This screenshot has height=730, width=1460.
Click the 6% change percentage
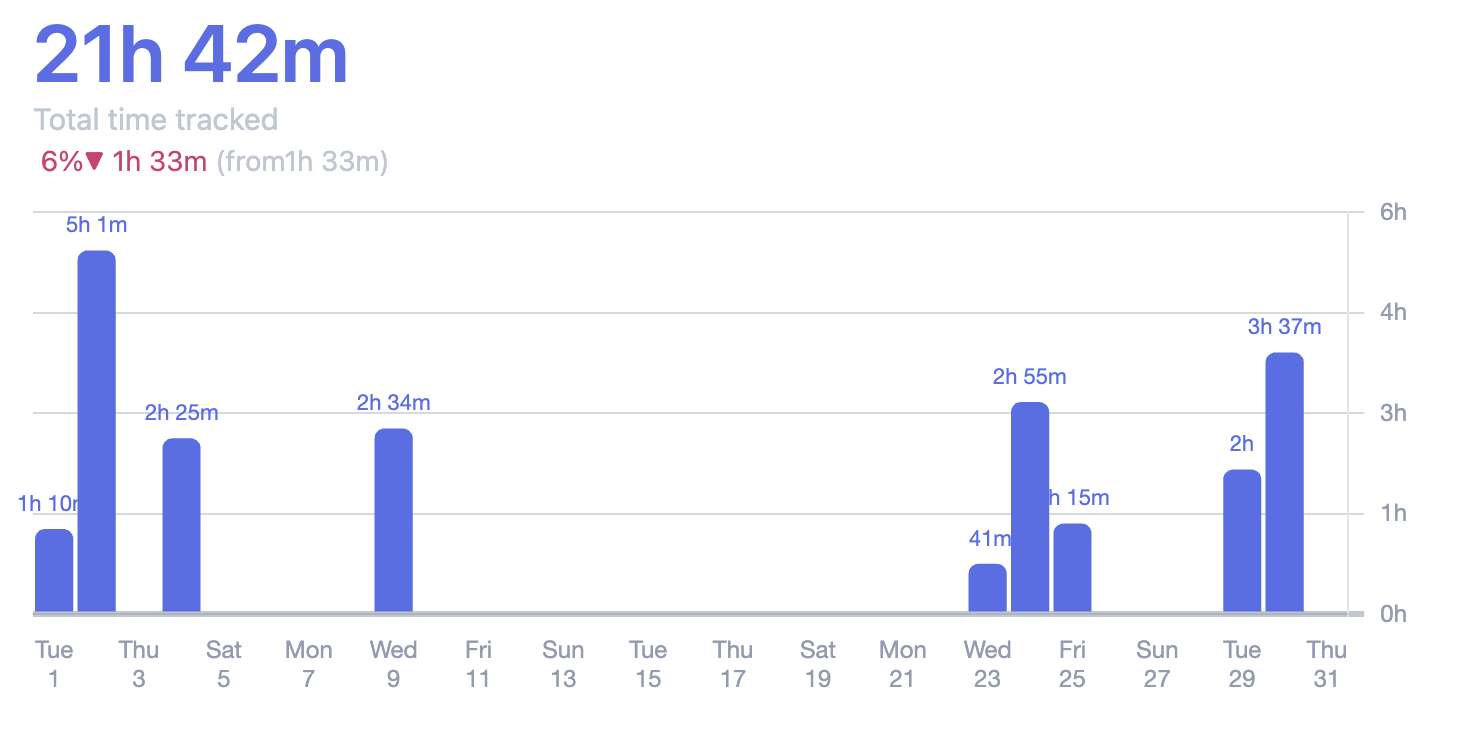pyautogui.click(x=61, y=161)
